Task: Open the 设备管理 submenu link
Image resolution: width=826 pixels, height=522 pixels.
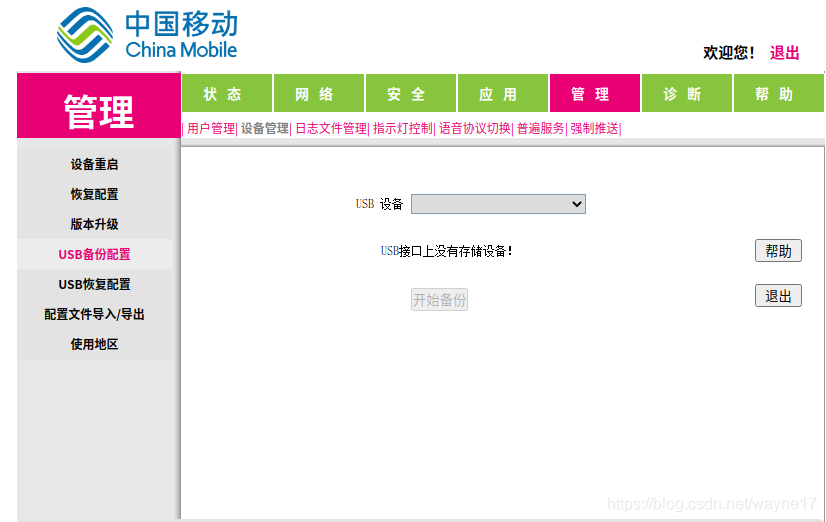Action: click(265, 129)
